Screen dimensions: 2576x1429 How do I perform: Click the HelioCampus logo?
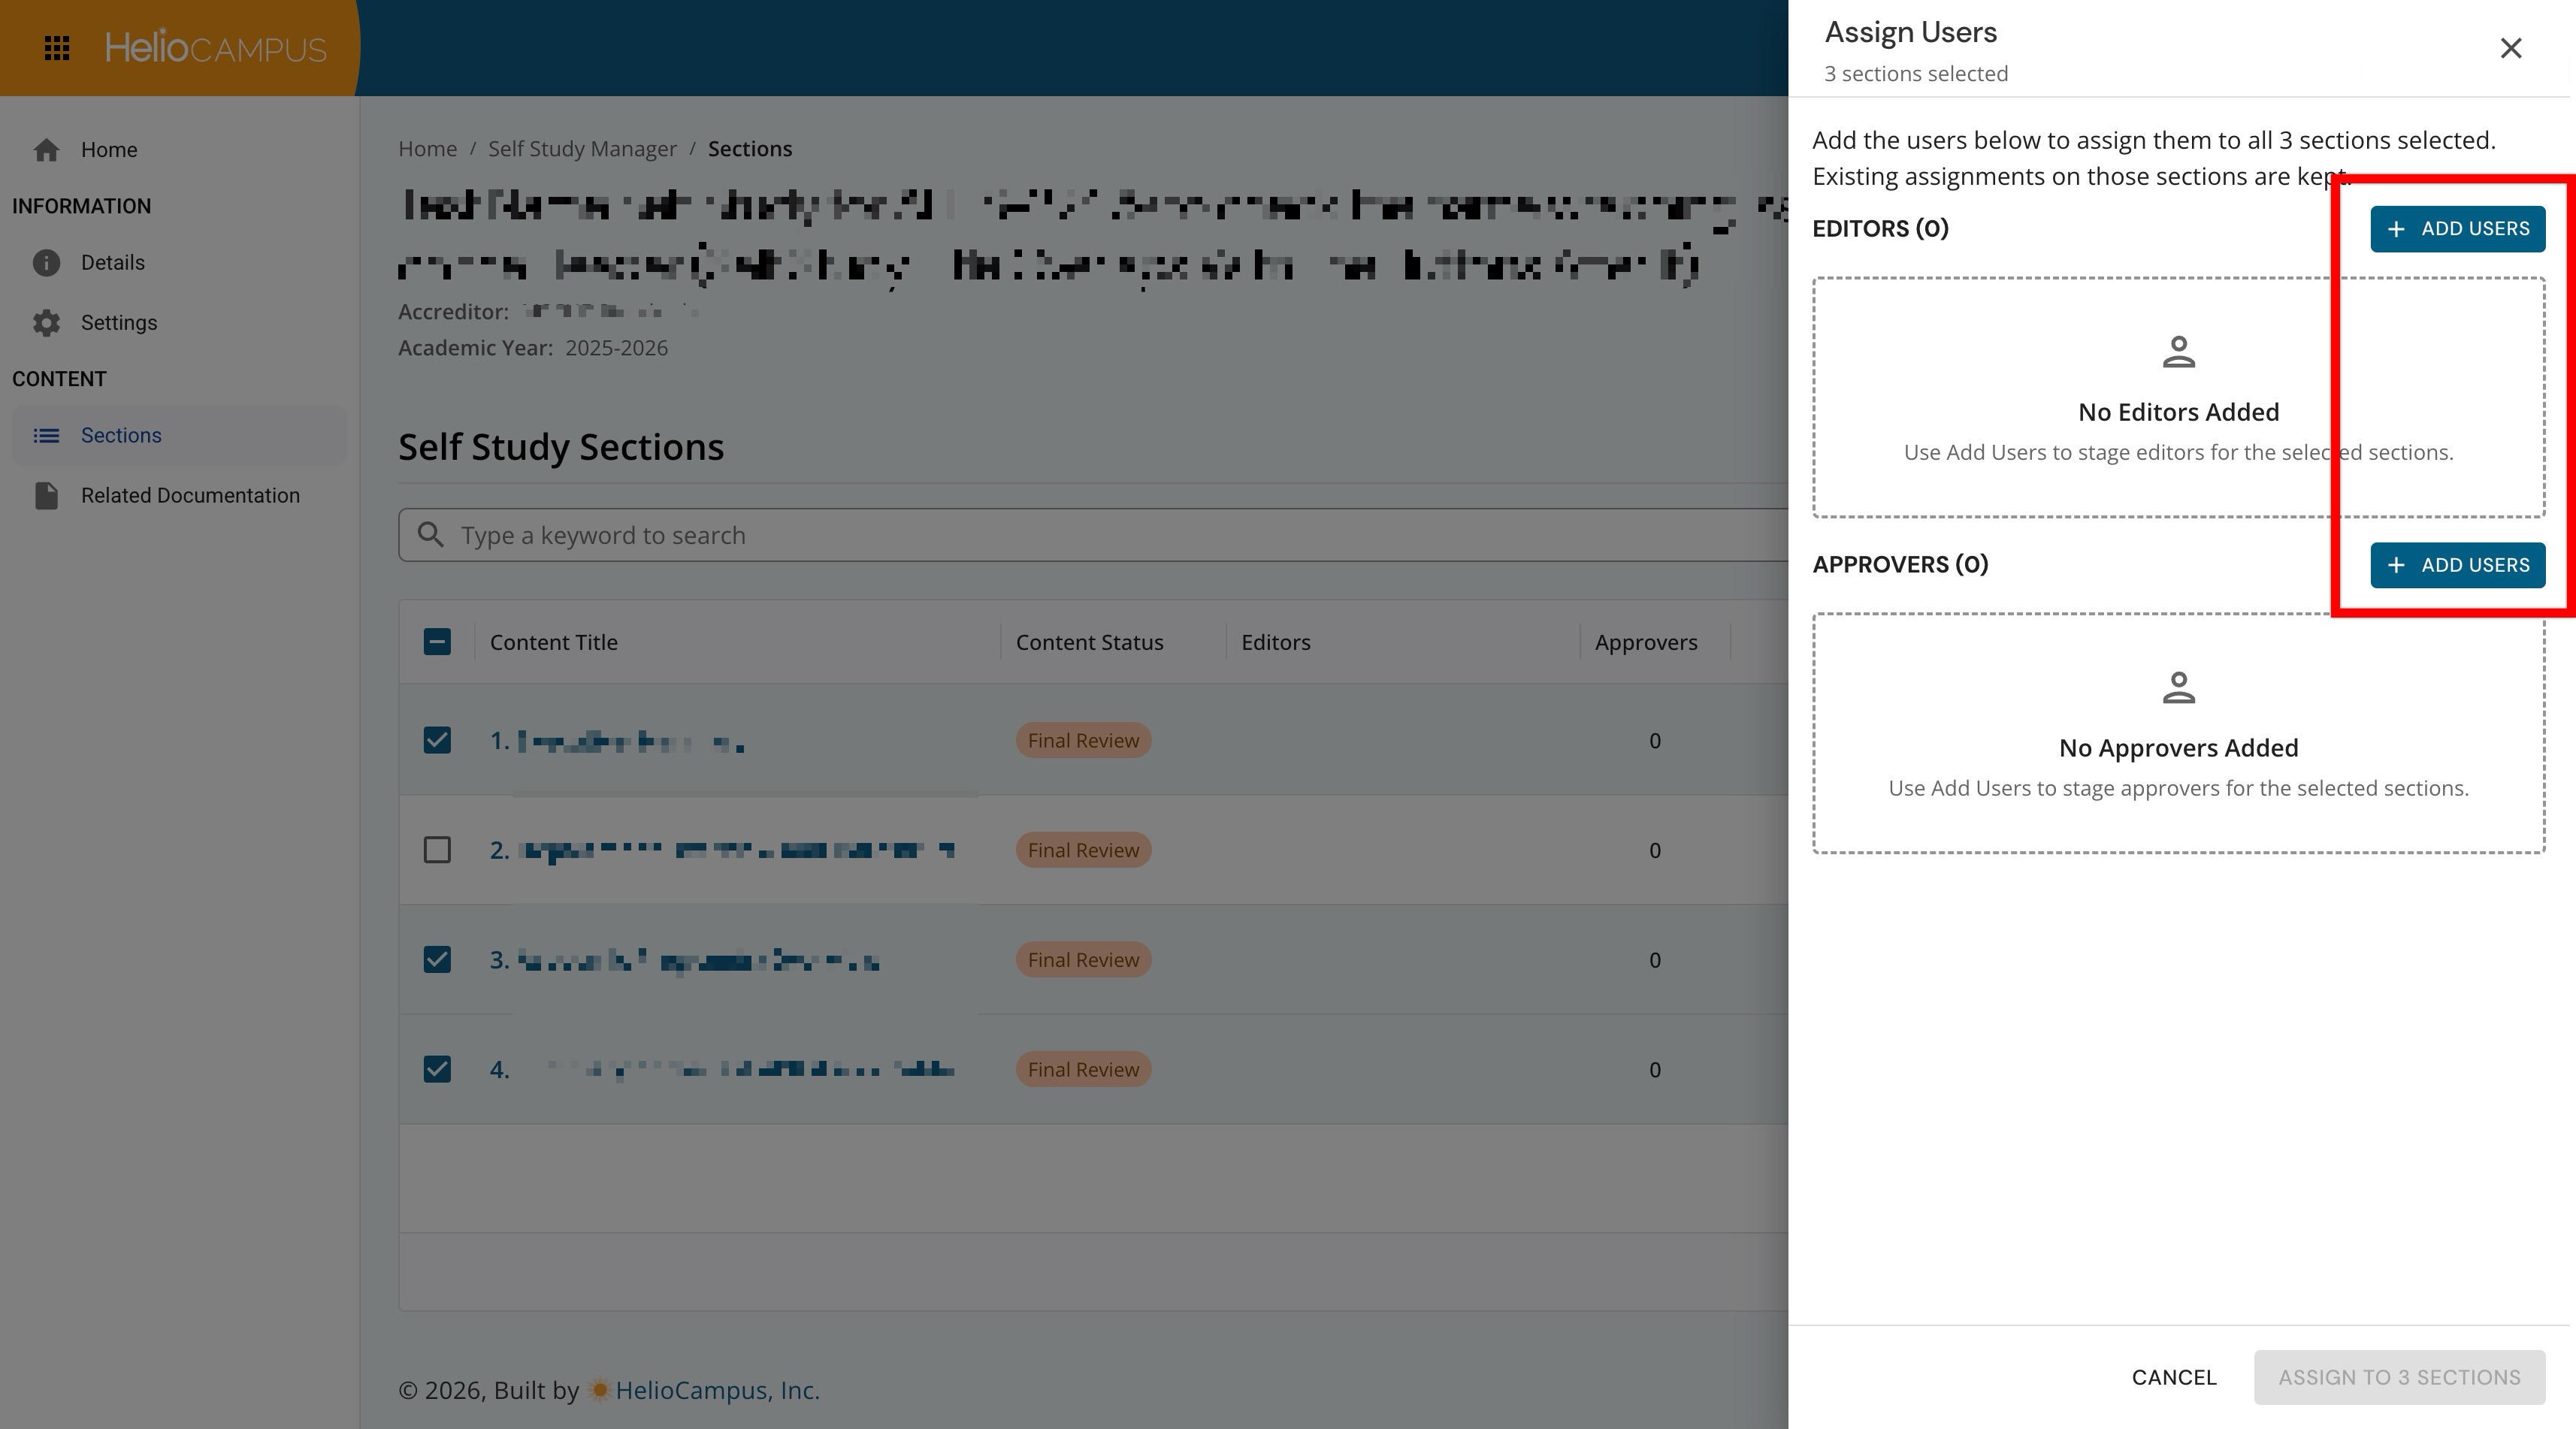[x=216, y=48]
